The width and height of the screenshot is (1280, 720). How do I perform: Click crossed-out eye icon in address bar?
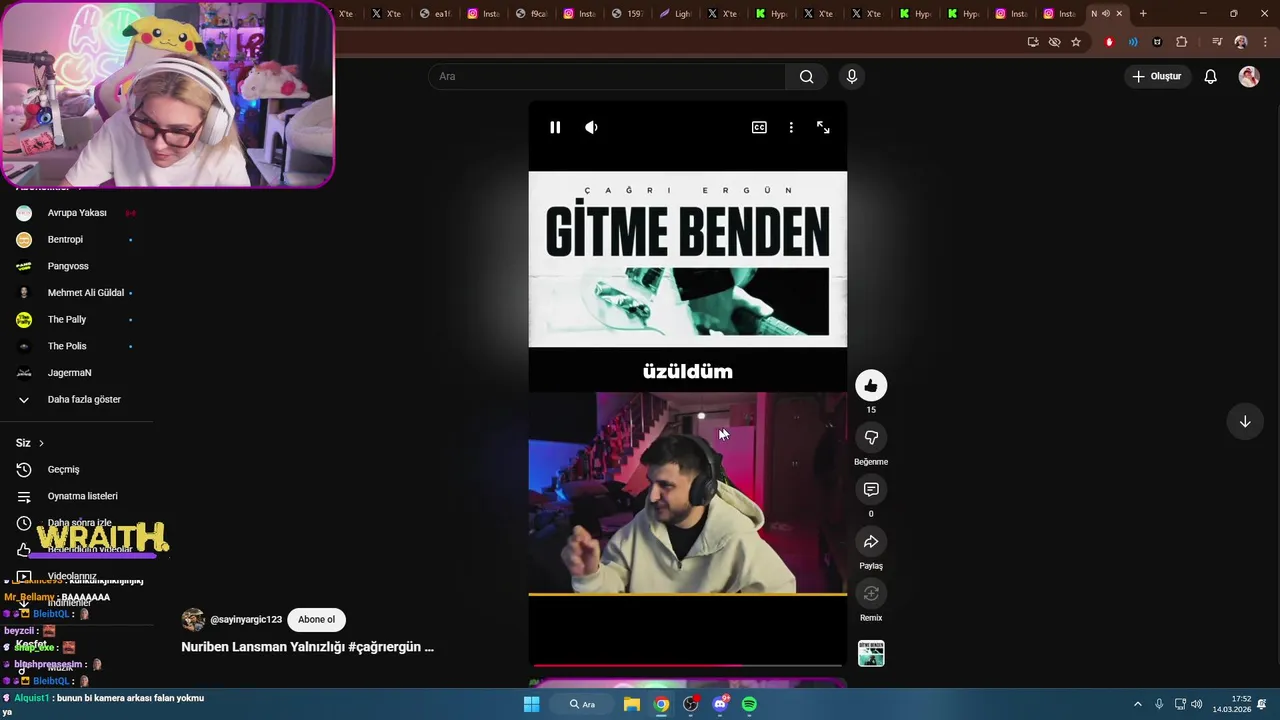coord(1054,42)
